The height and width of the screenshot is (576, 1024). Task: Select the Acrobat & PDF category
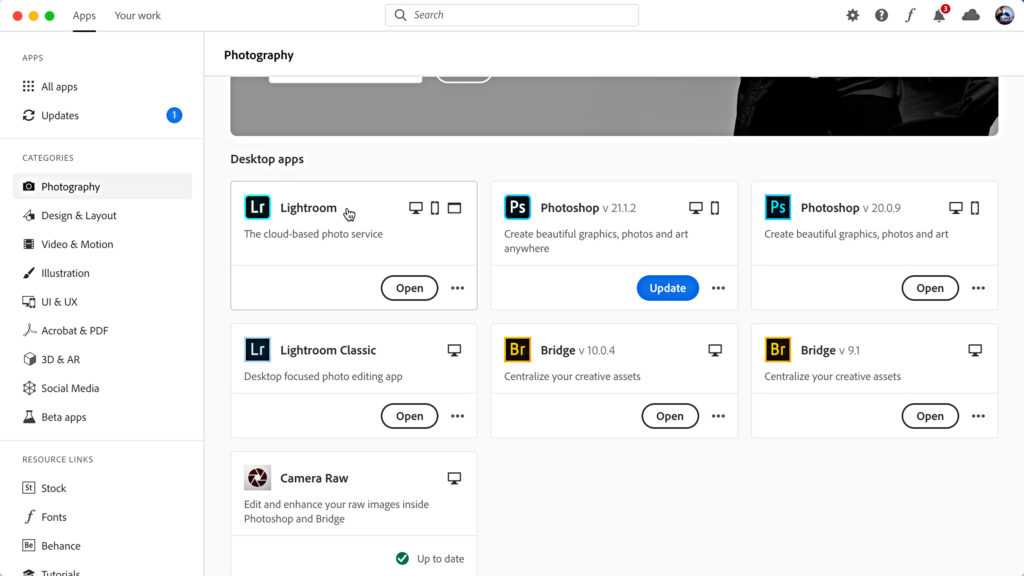click(x=102, y=330)
